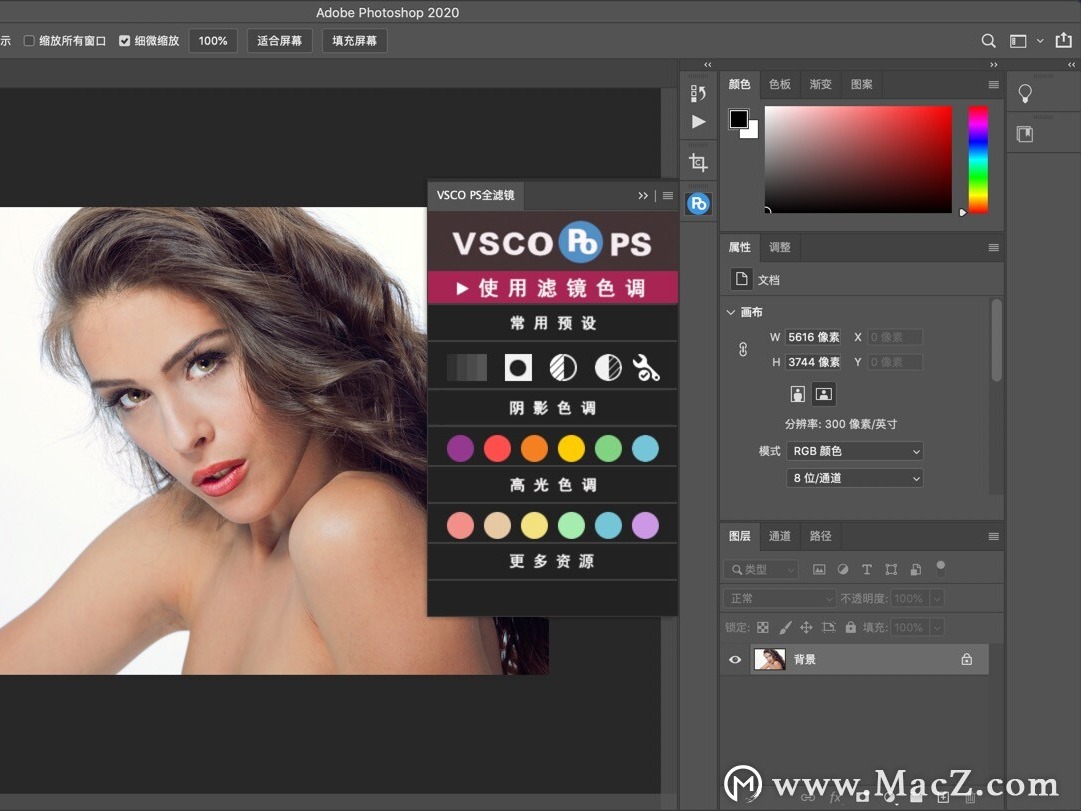1081x811 pixels.
Task: Switch to the 渐变 tab in Color panel
Action: coord(820,84)
